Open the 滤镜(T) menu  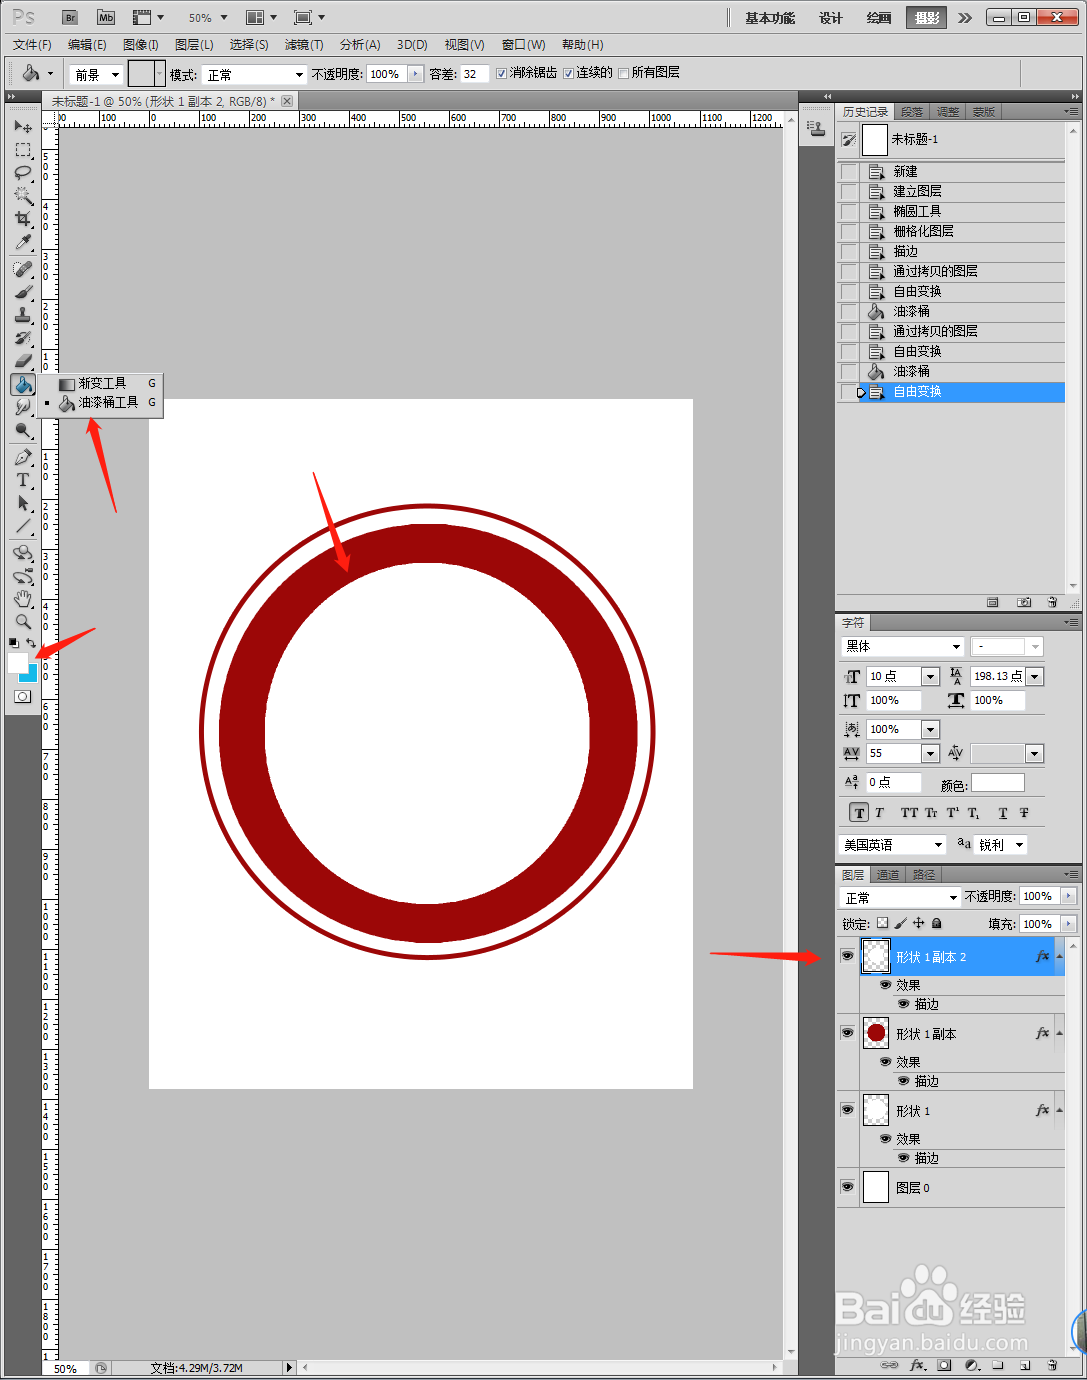[x=303, y=45]
